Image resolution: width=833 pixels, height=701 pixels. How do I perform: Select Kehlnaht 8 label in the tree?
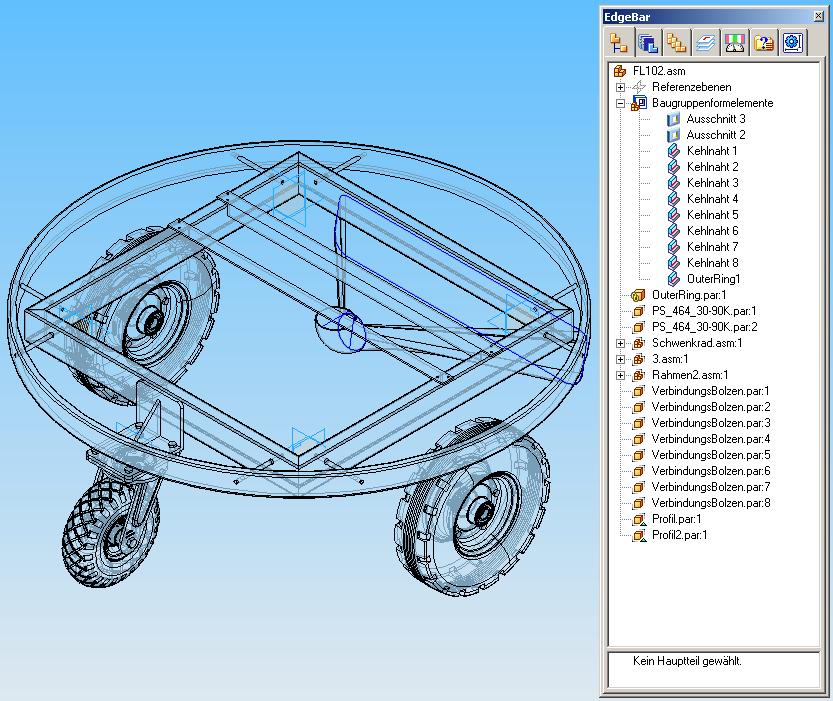pos(712,263)
